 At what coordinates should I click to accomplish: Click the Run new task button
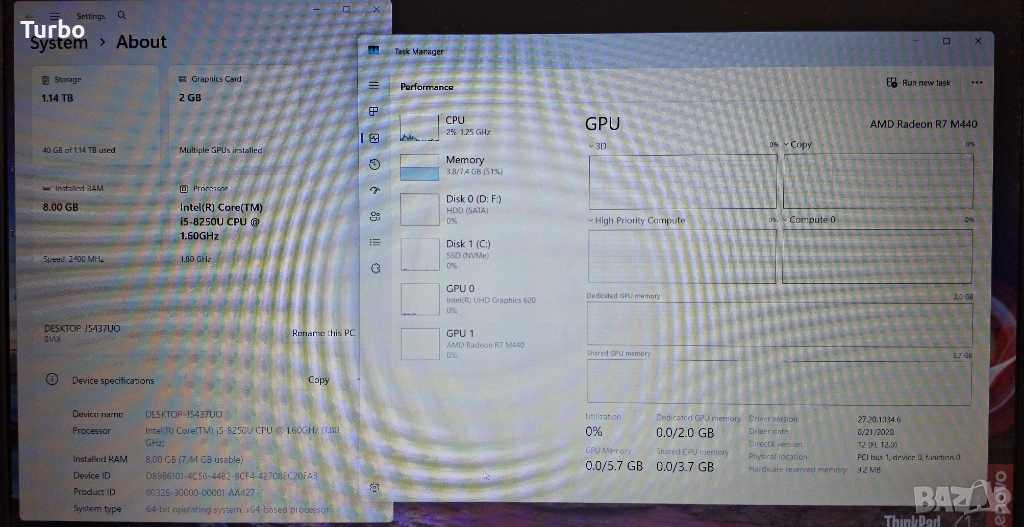918,83
